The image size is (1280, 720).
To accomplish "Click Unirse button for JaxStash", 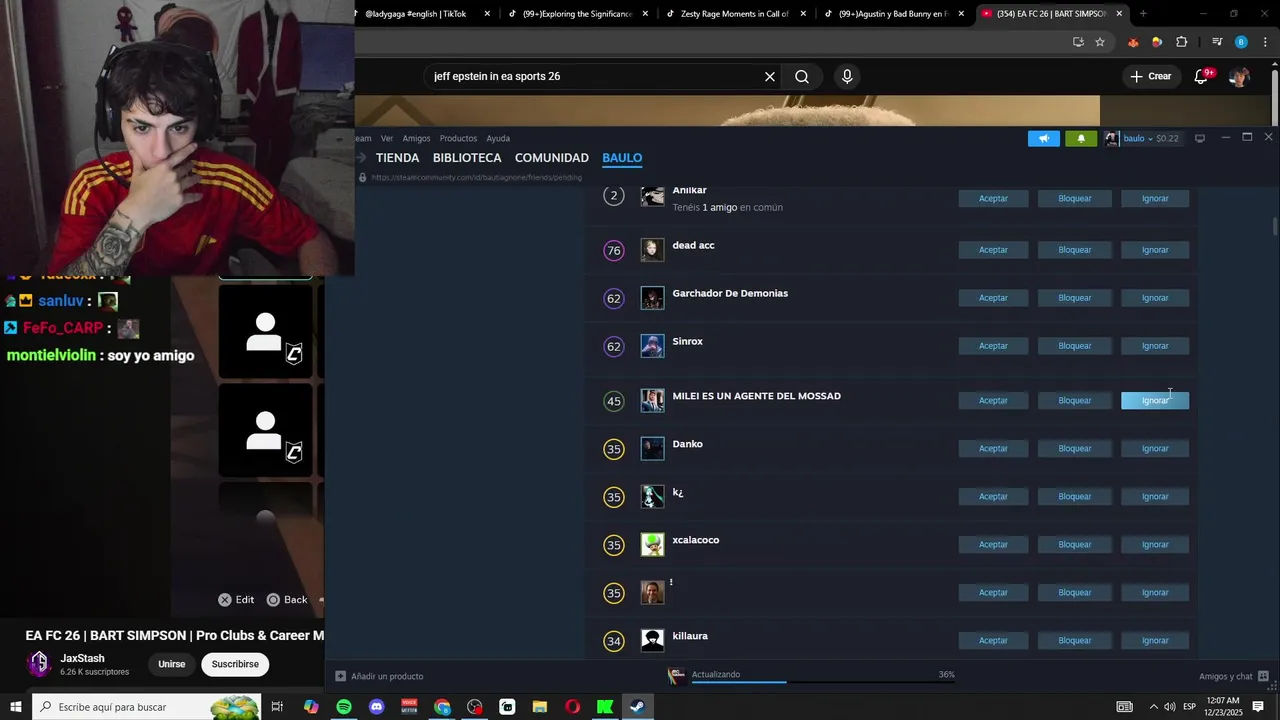I will click(x=171, y=664).
